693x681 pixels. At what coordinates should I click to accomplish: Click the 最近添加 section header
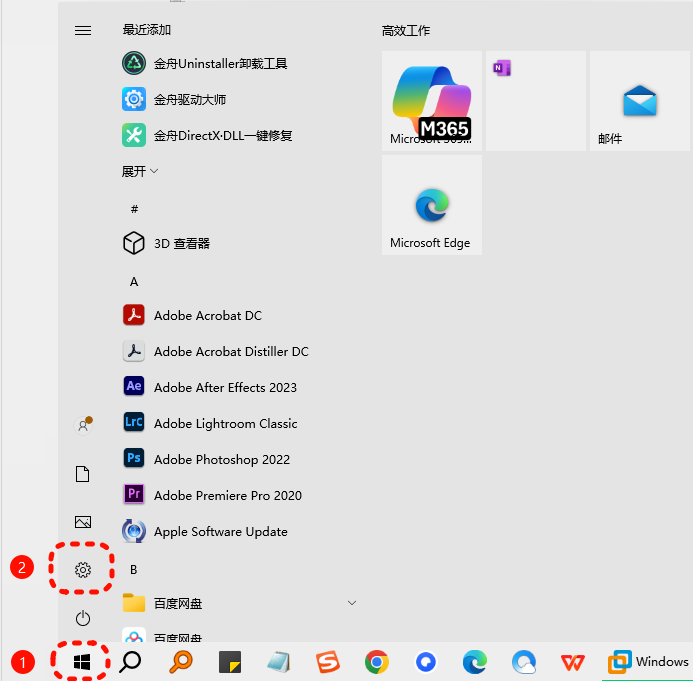(146, 30)
